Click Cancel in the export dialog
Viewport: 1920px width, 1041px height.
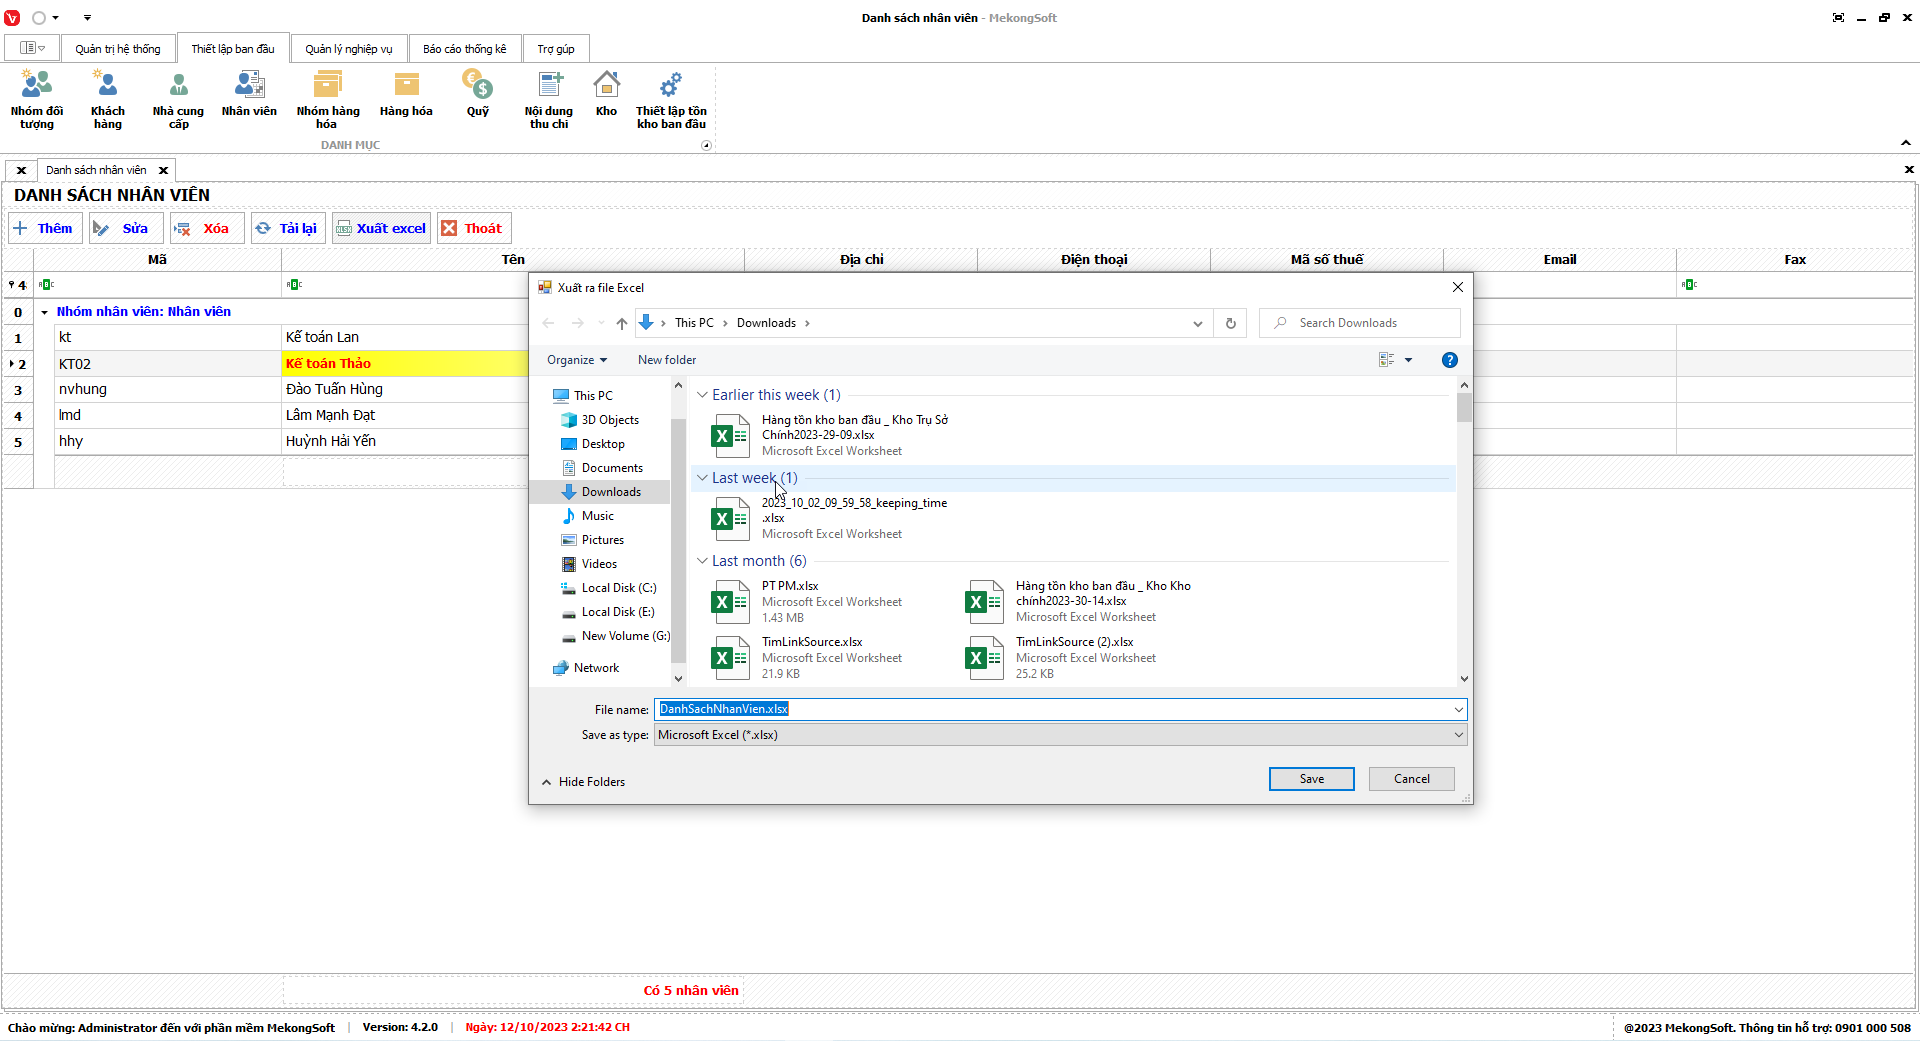1411,779
